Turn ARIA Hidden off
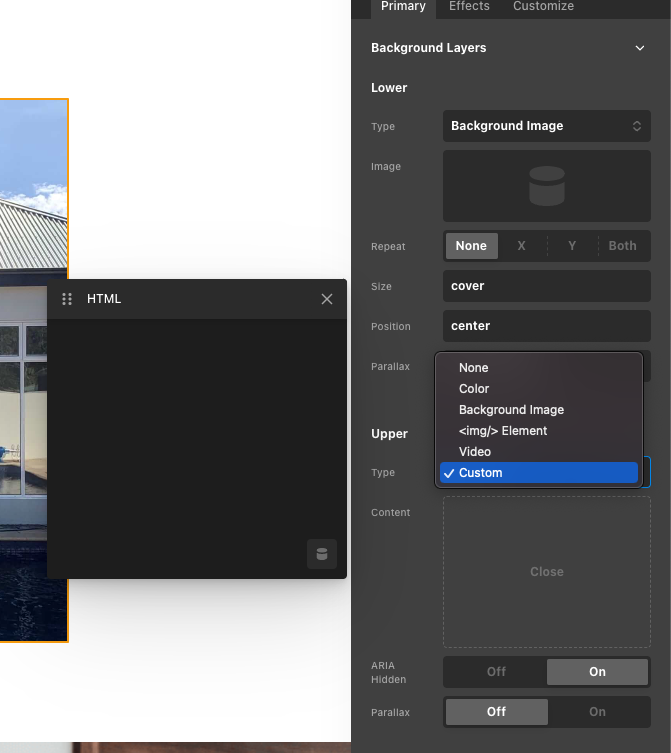 (x=496, y=672)
